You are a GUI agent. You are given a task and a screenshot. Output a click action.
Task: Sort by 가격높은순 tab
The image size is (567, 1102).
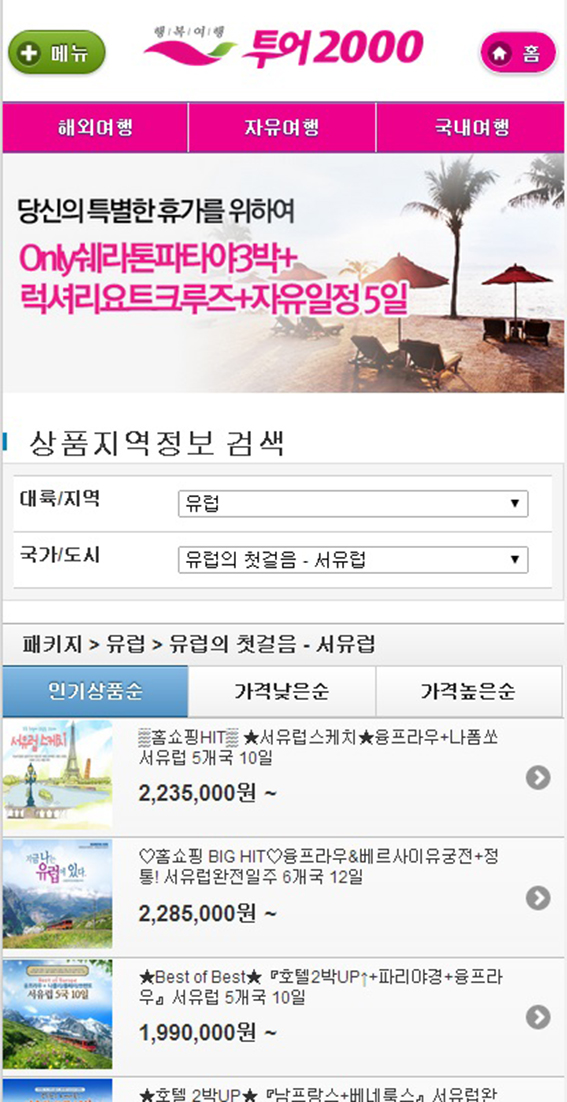pos(469,692)
